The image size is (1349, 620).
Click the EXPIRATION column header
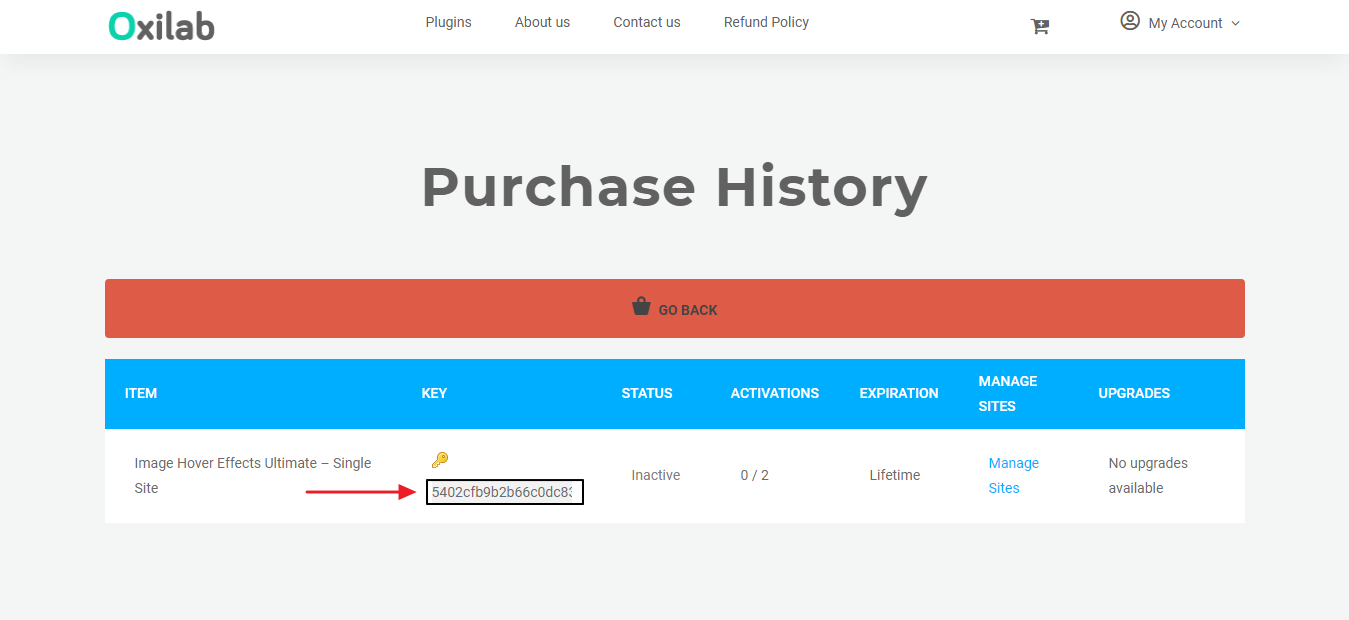click(x=899, y=393)
